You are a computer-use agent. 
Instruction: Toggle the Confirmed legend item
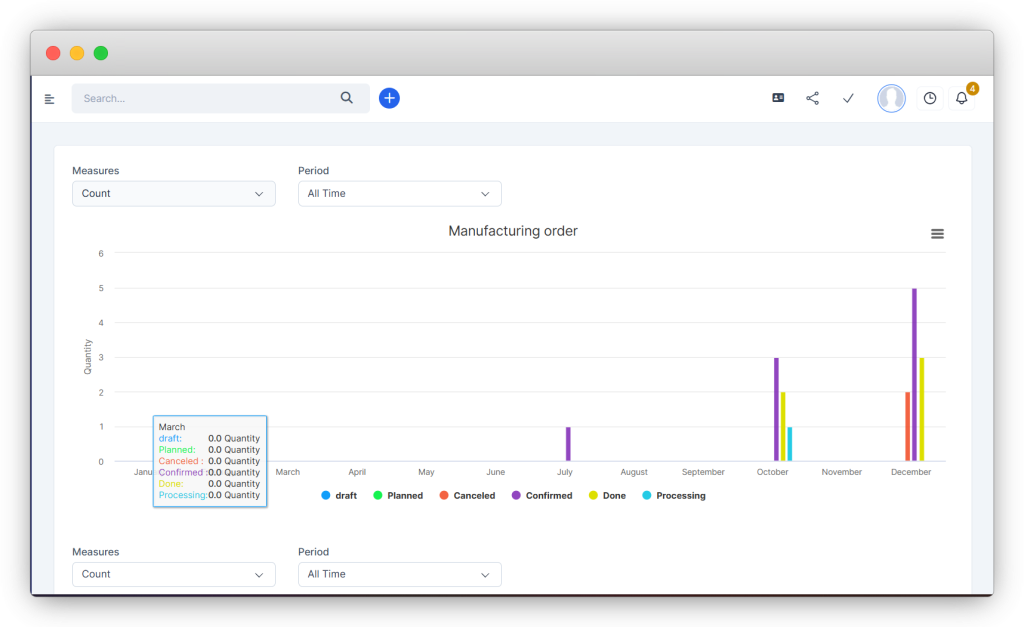tap(542, 496)
